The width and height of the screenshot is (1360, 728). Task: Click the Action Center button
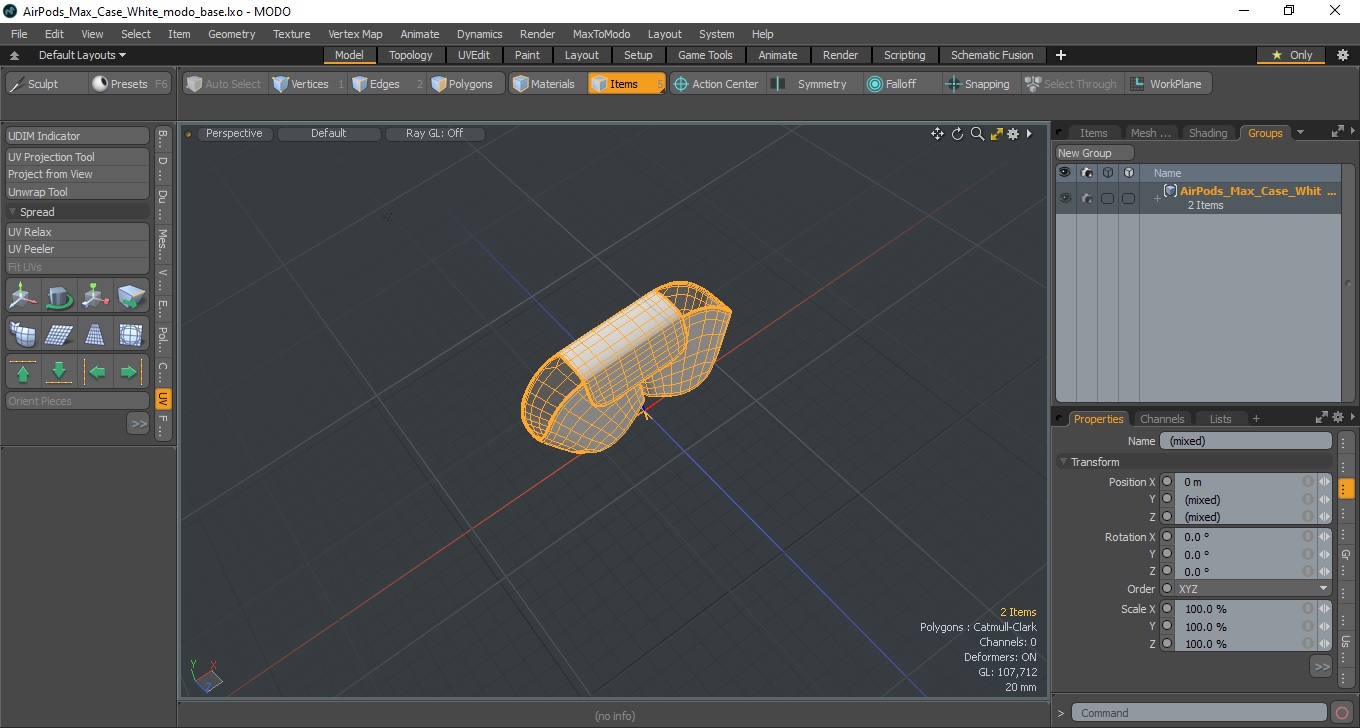(716, 84)
